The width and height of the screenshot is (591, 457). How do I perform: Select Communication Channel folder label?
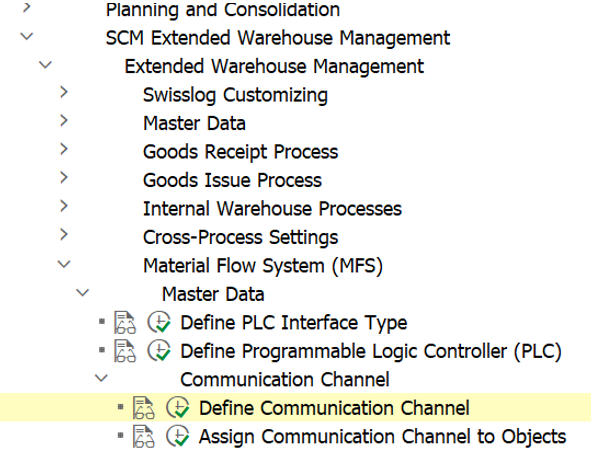click(x=285, y=380)
